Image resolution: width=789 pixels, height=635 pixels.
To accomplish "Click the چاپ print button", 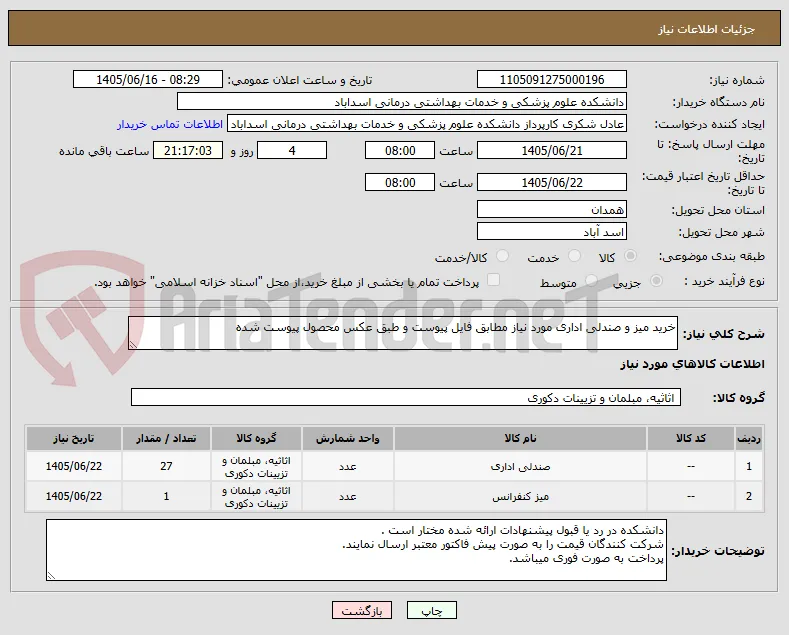I will [x=432, y=610].
